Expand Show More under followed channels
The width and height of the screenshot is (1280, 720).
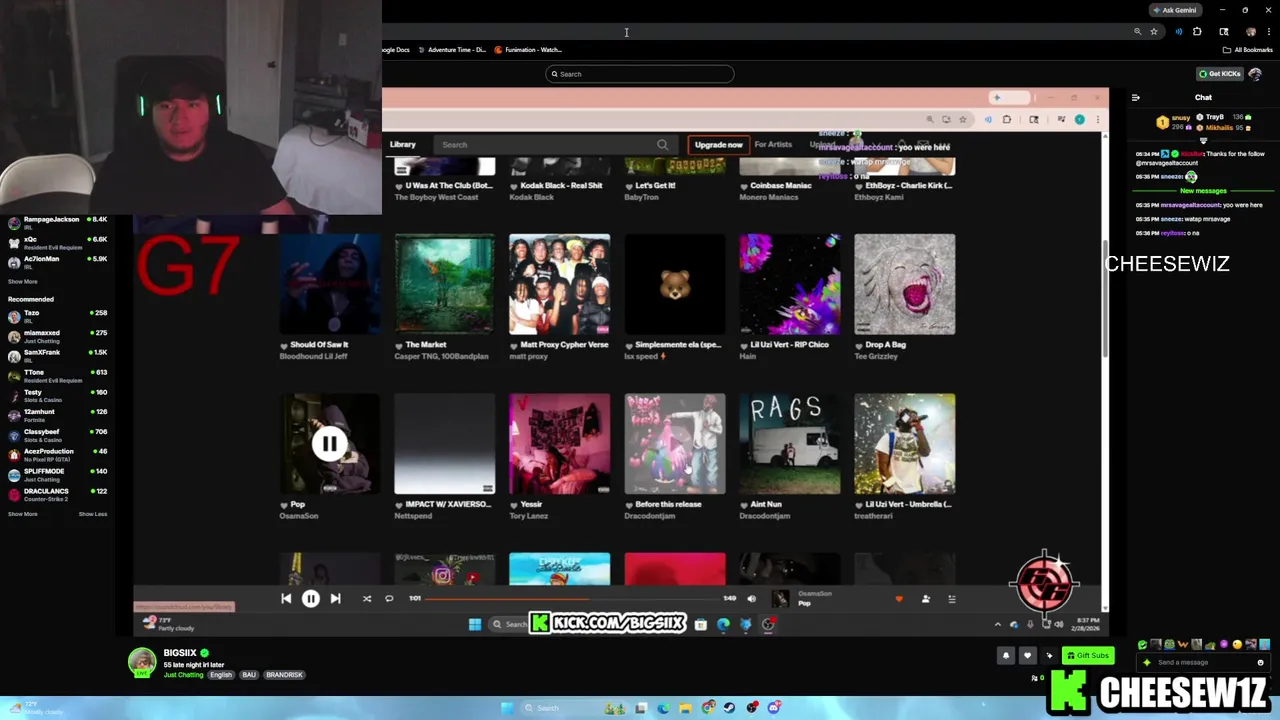tap(23, 282)
